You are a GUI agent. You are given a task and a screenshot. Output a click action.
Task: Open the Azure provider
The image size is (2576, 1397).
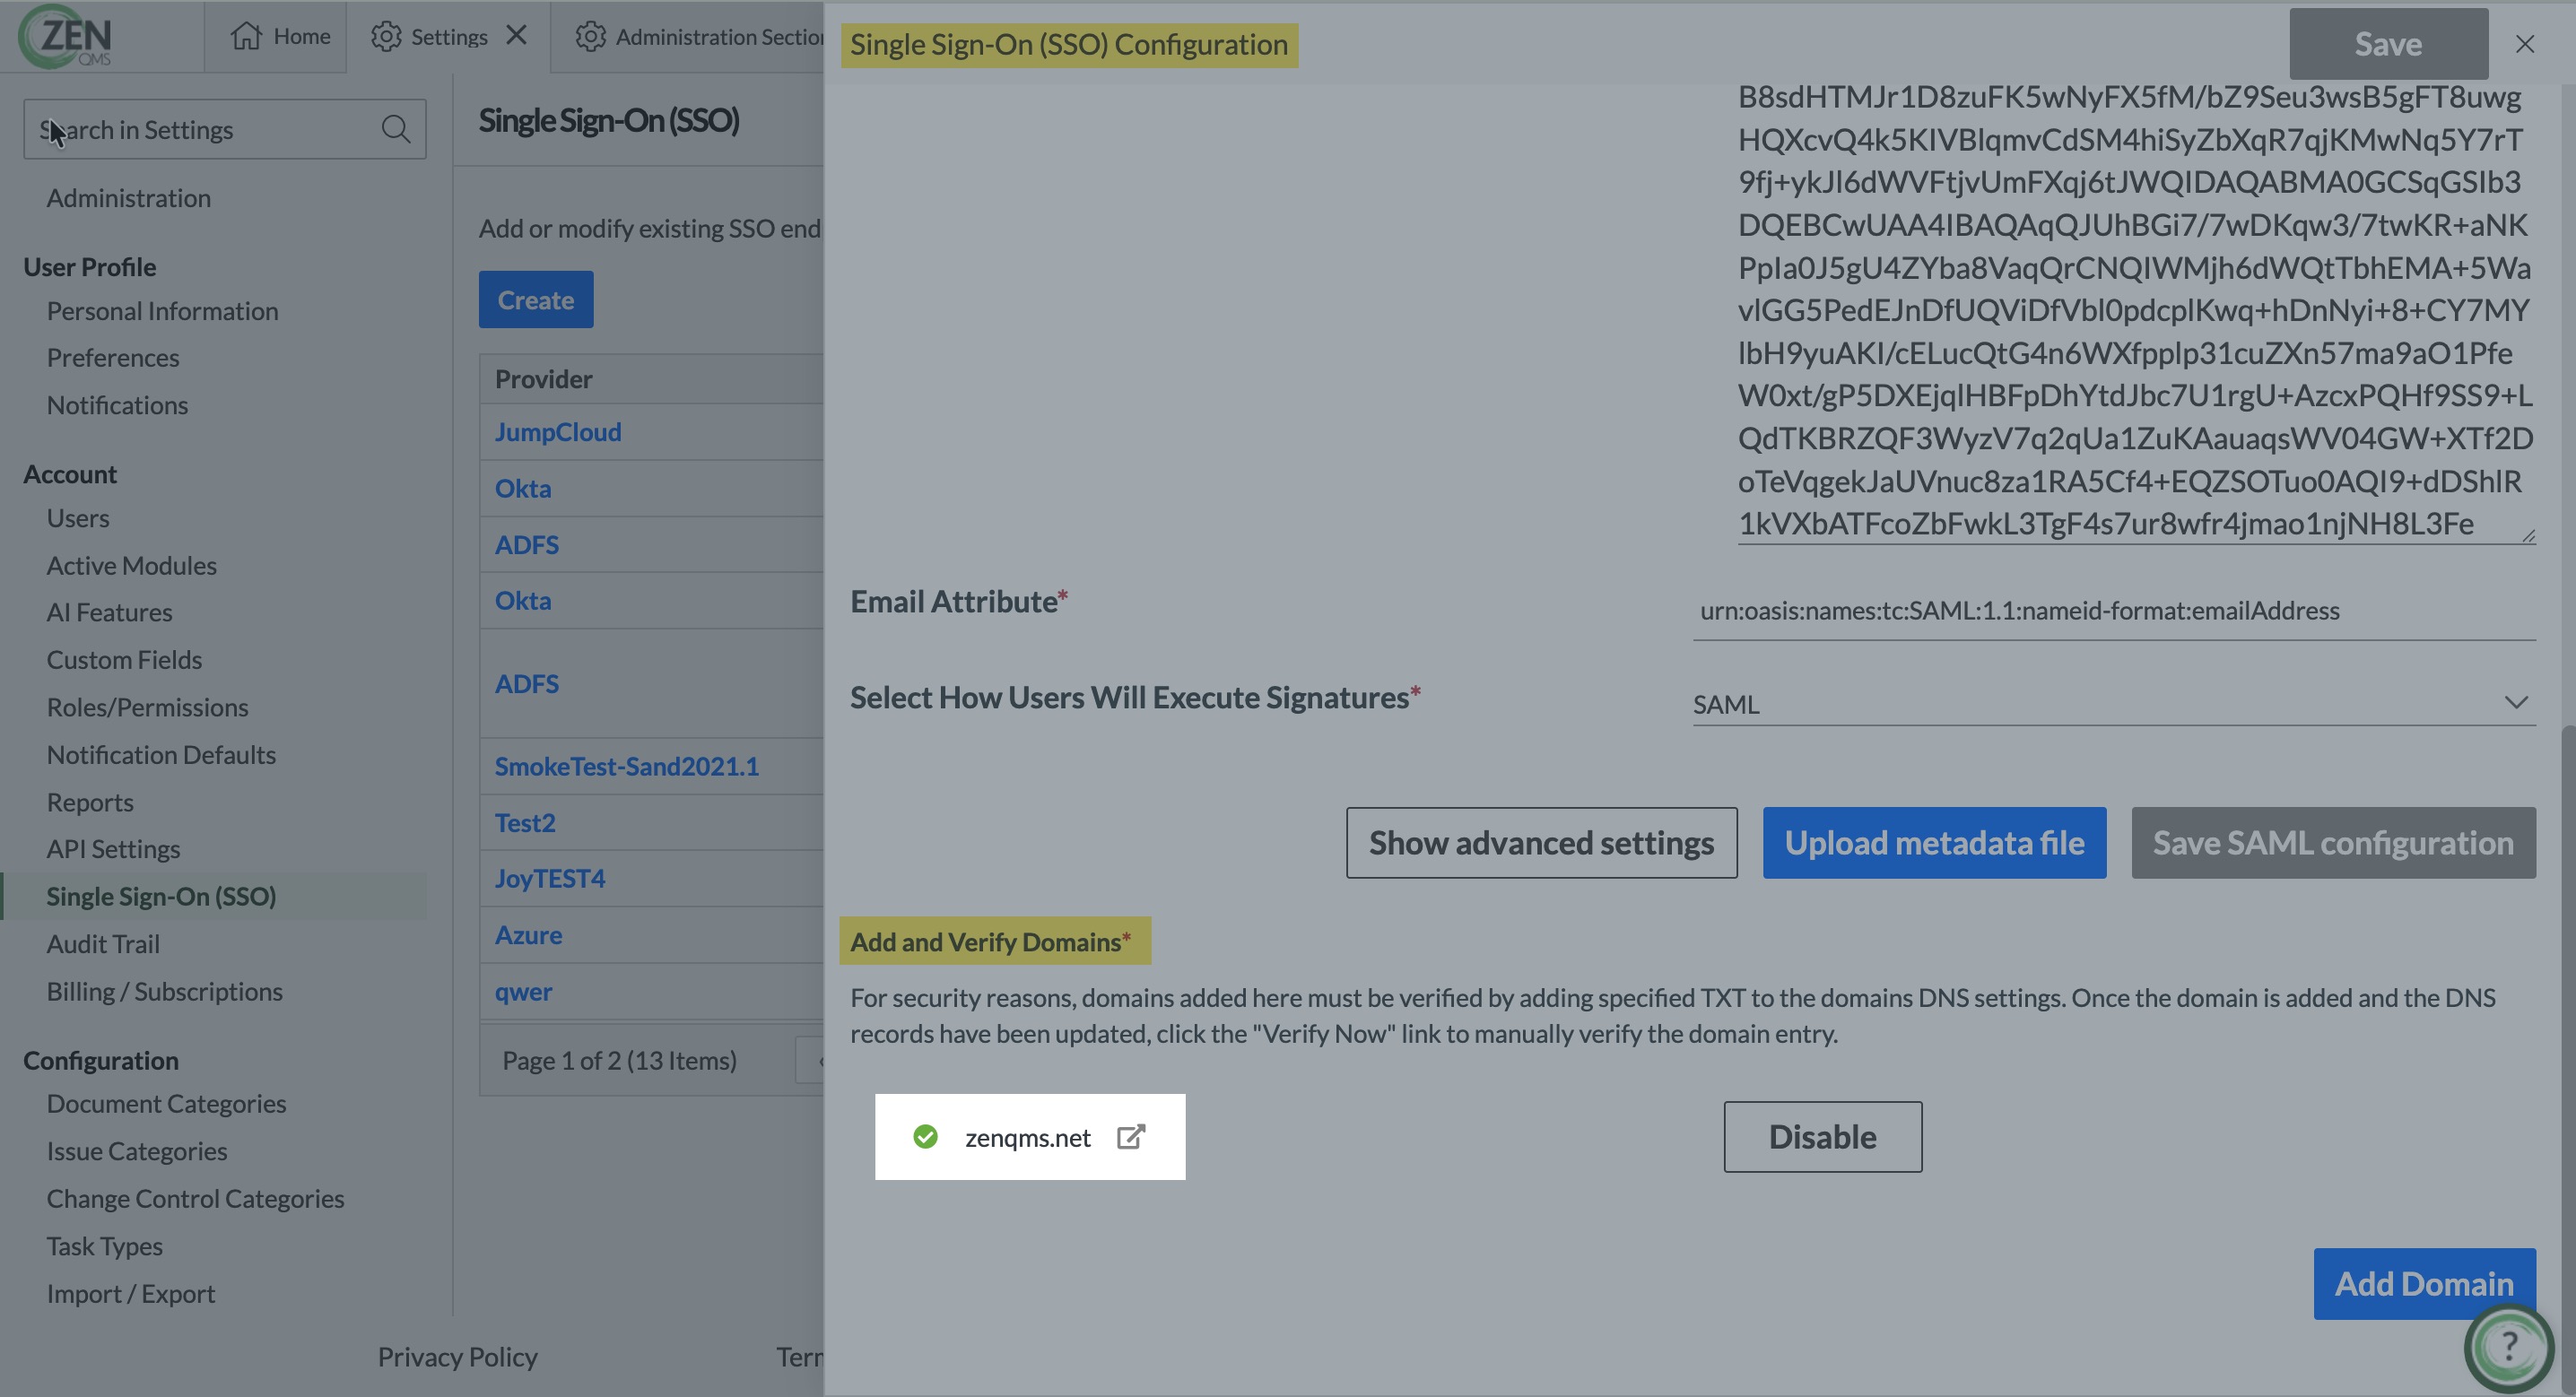528,935
